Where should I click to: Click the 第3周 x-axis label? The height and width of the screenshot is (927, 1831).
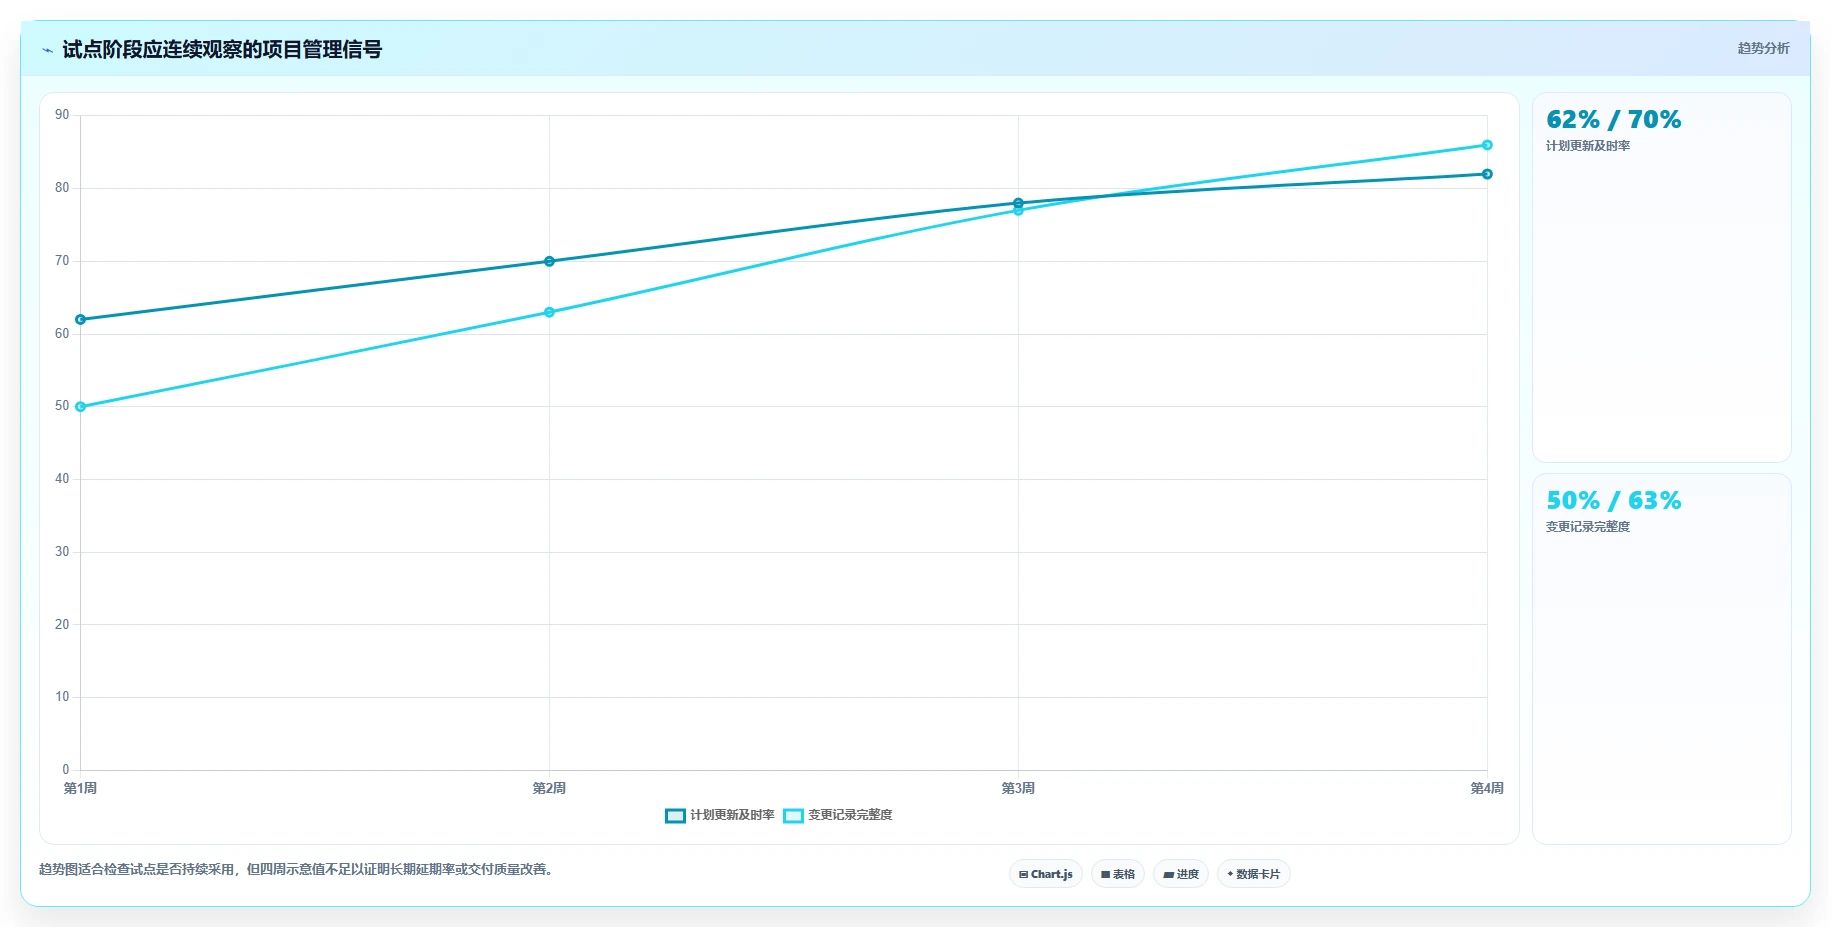1018,788
